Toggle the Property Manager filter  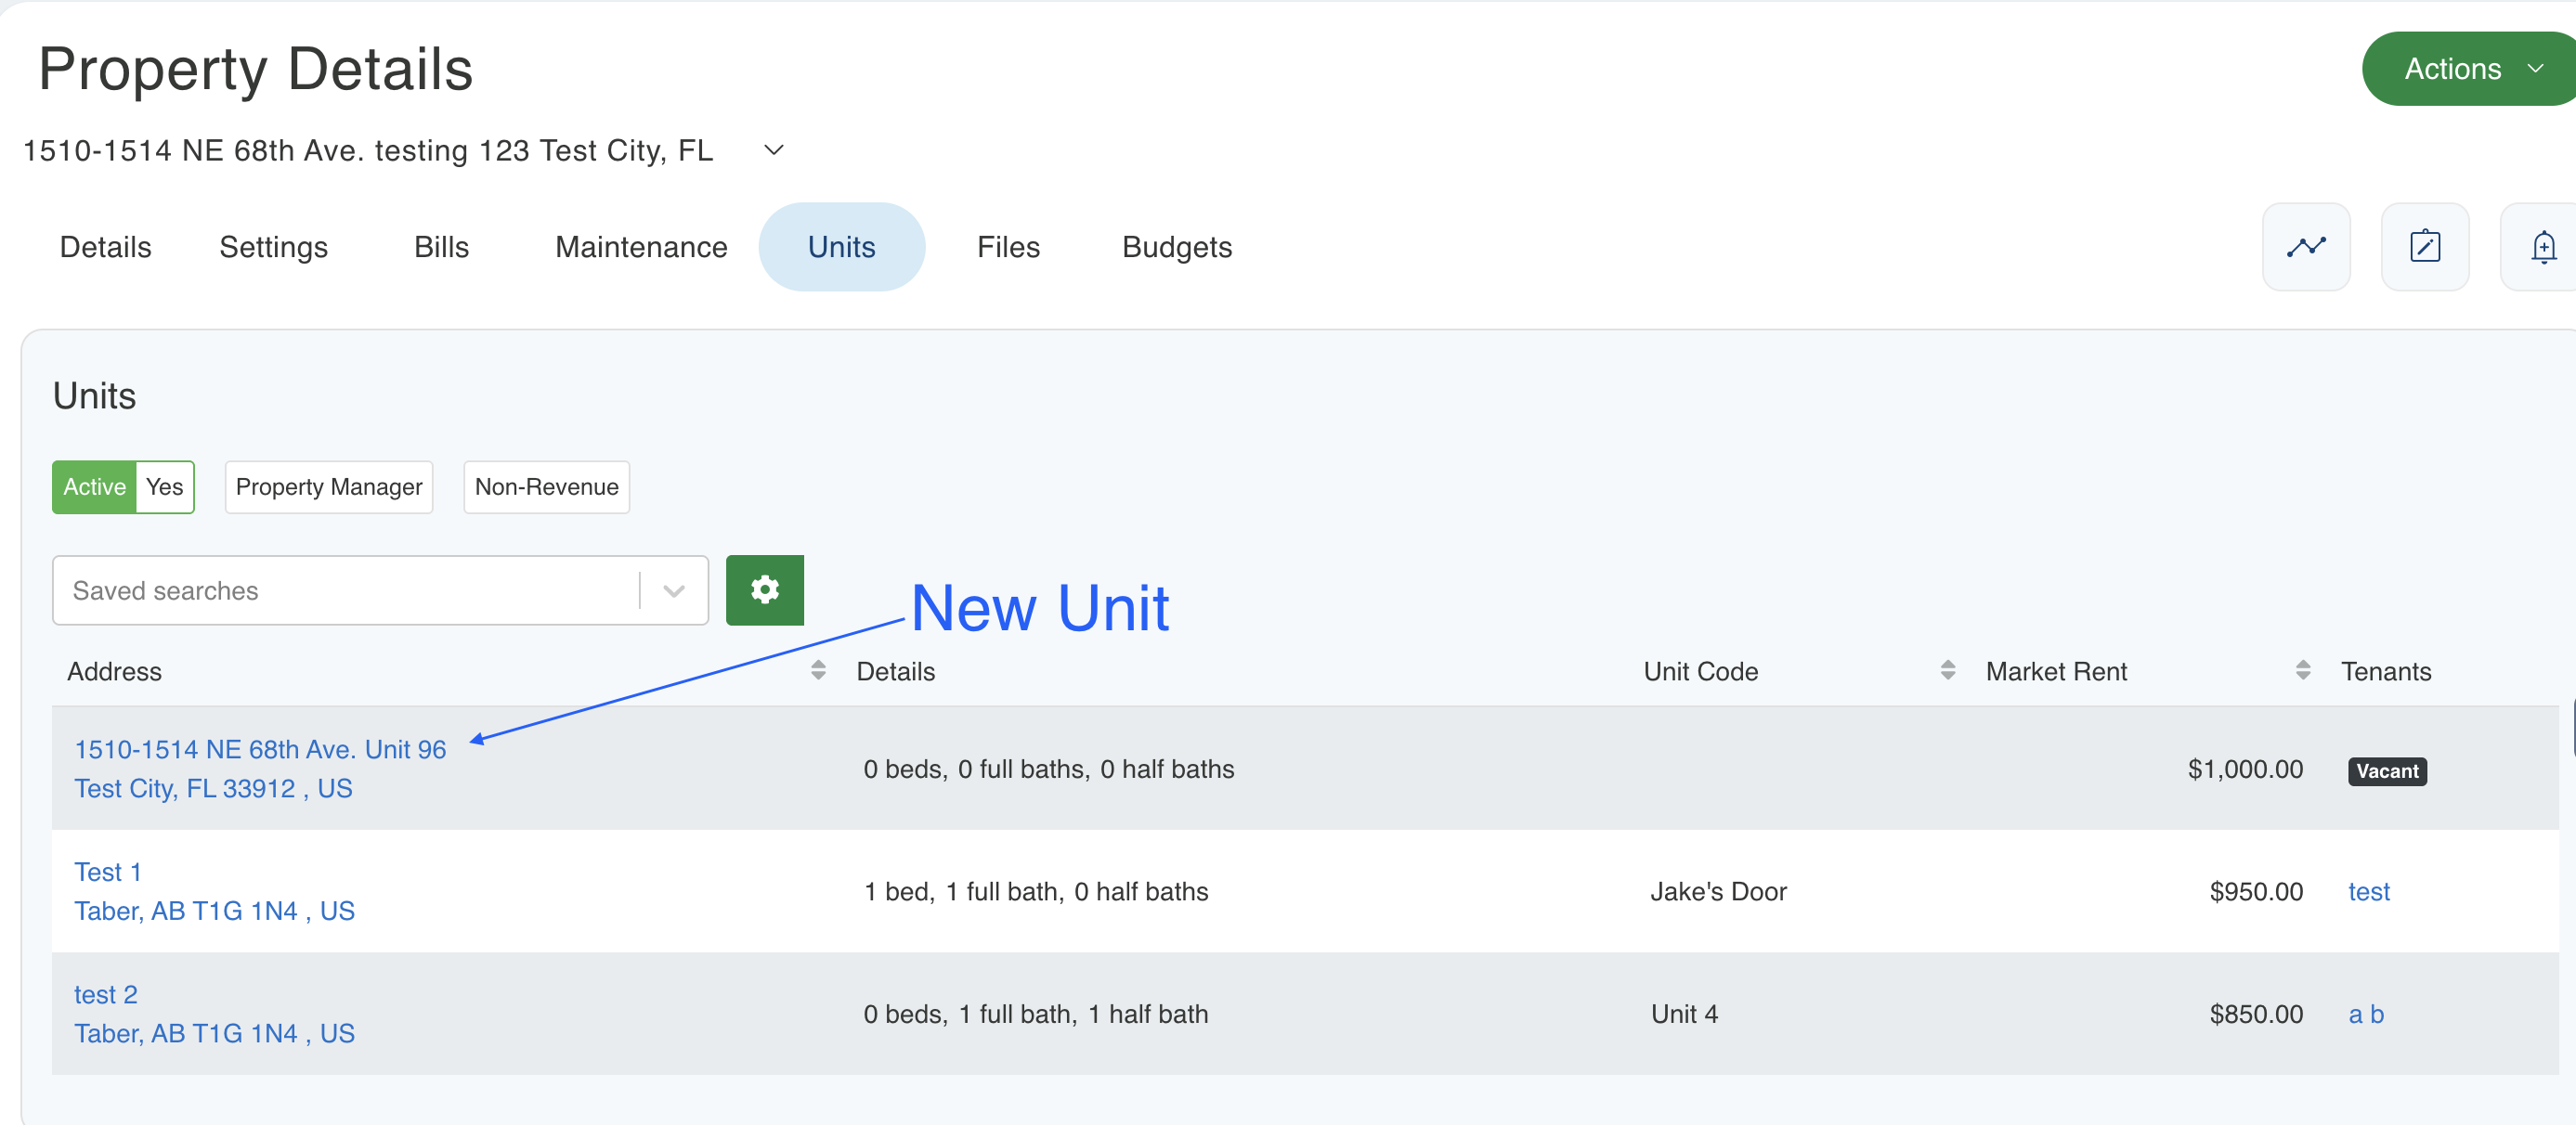[x=329, y=487]
